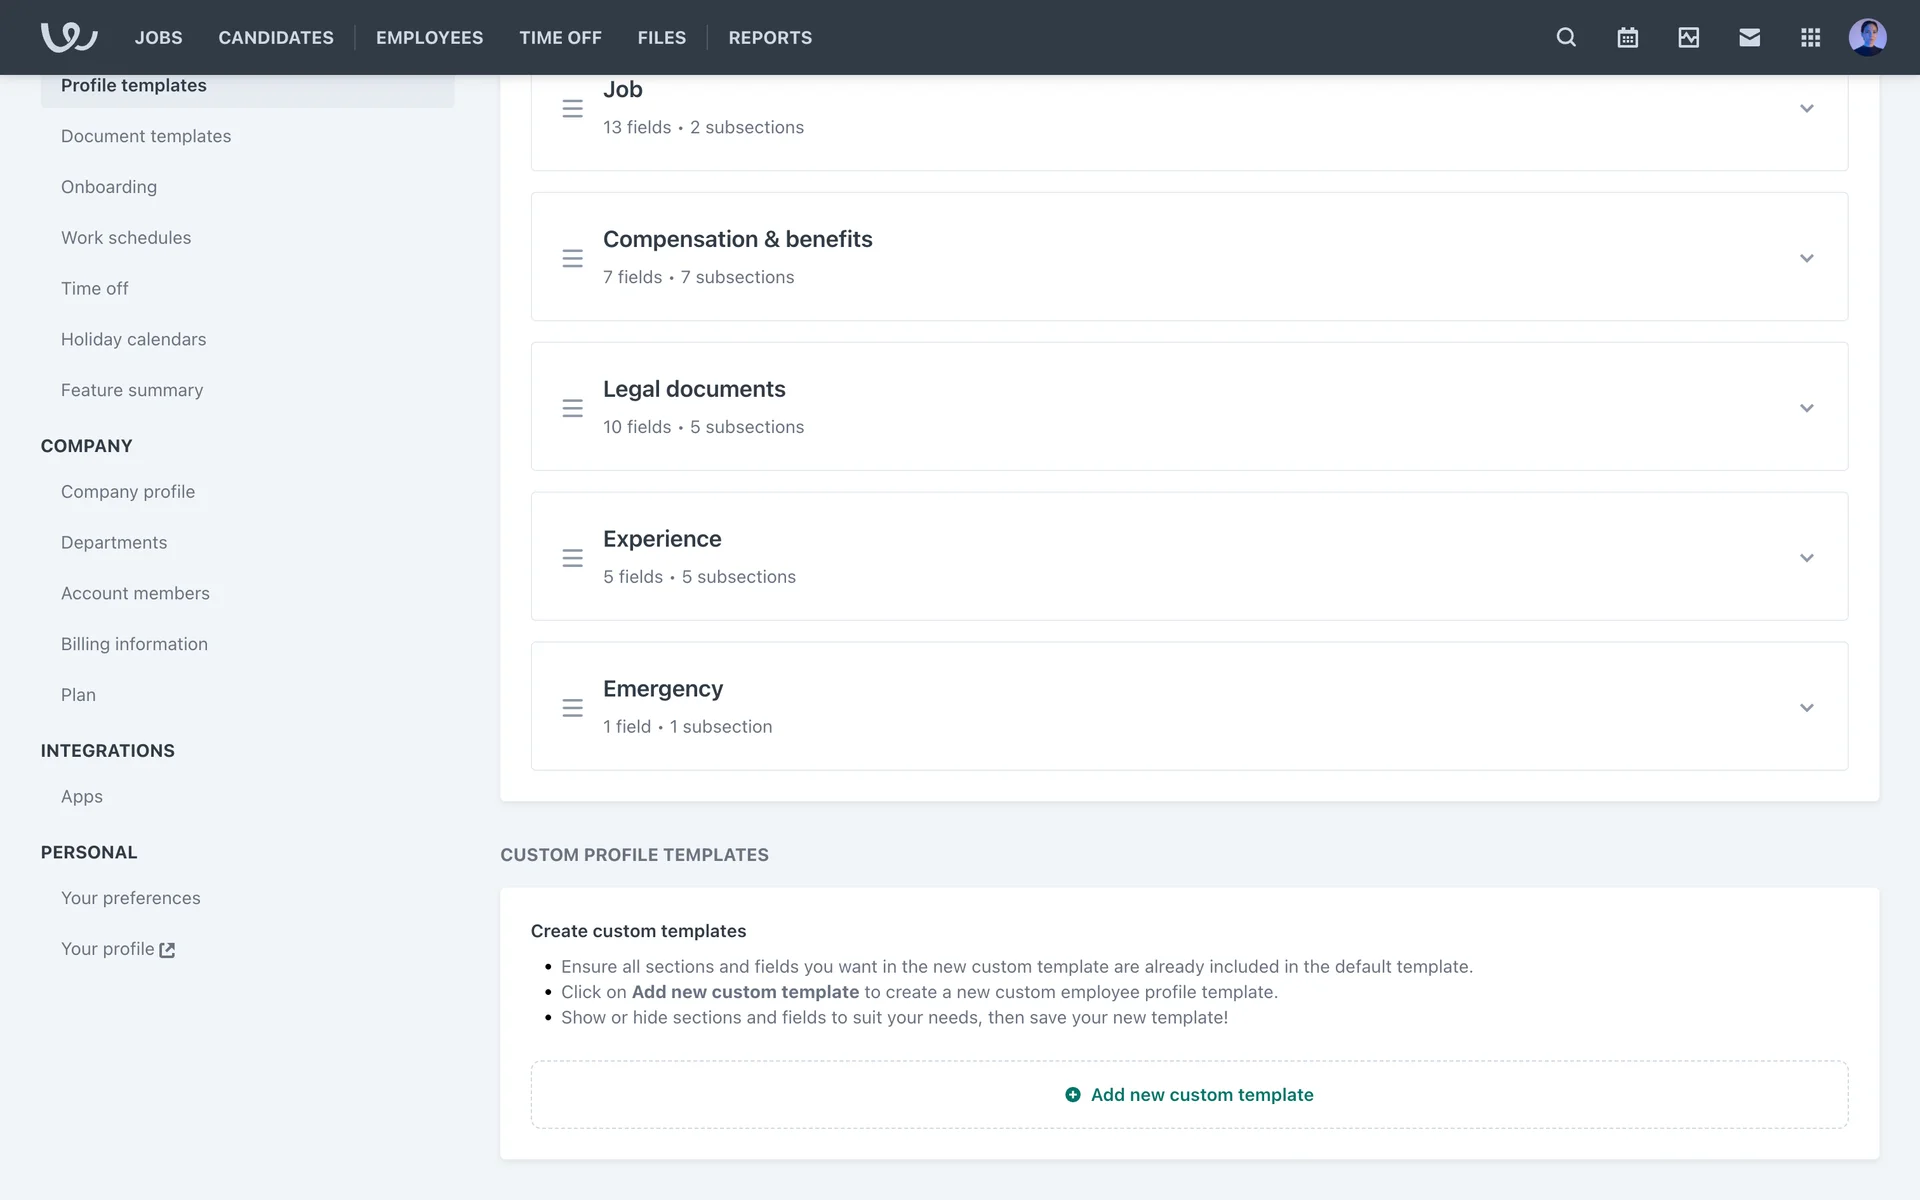This screenshot has width=1920, height=1200.
Task: Click drag handle beside Emergency section
Action: click(x=572, y=708)
